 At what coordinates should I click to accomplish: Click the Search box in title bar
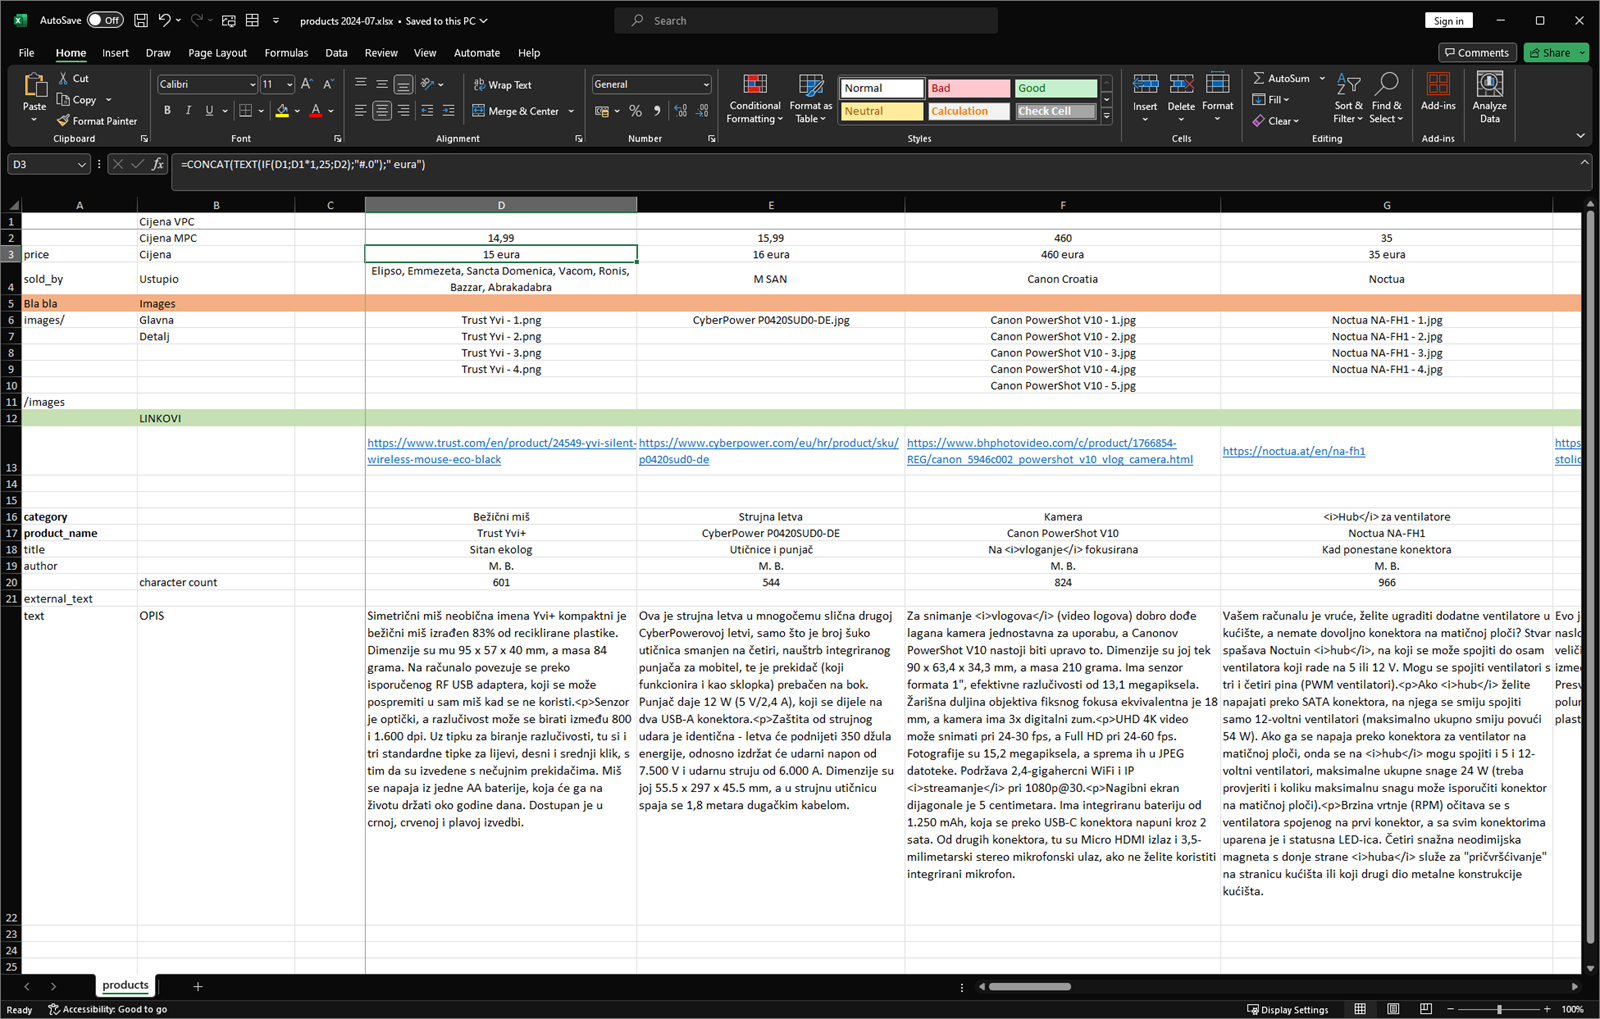pos(806,20)
